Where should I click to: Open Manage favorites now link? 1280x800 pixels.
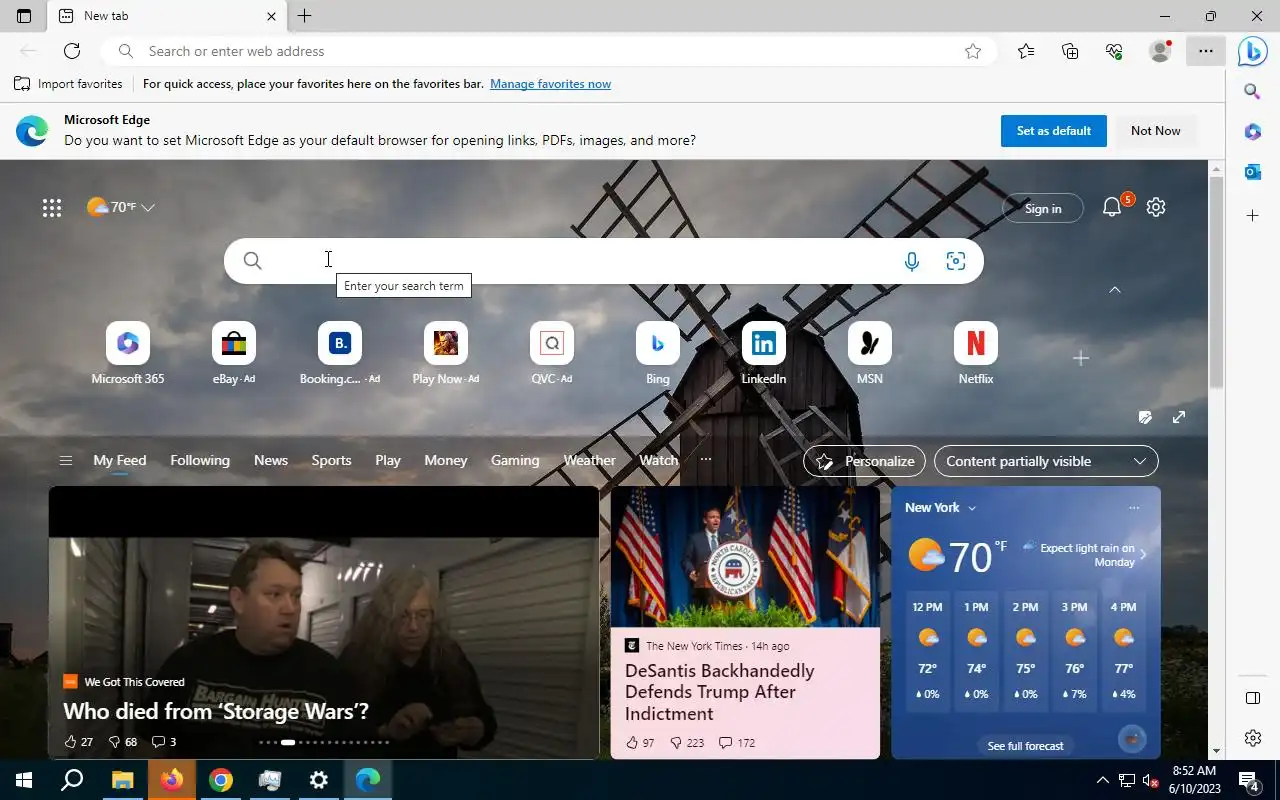pyautogui.click(x=550, y=84)
